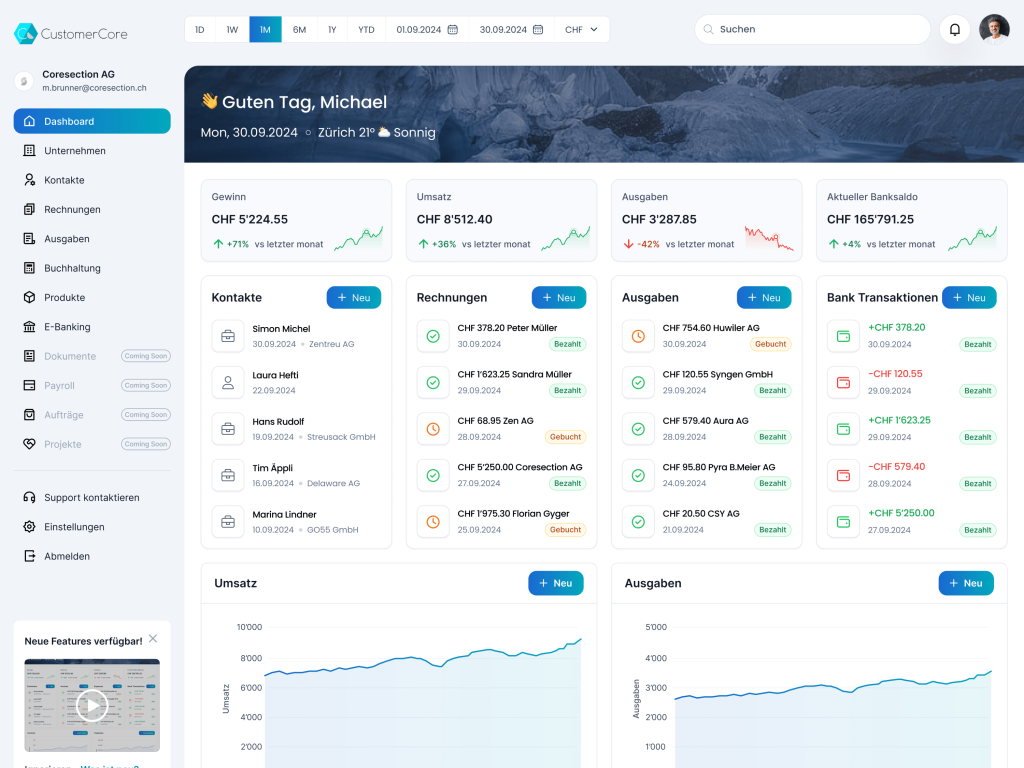The height and width of the screenshot is (768, 1024).
Task: Select the 1M time range
Action: tap(265, 29)
